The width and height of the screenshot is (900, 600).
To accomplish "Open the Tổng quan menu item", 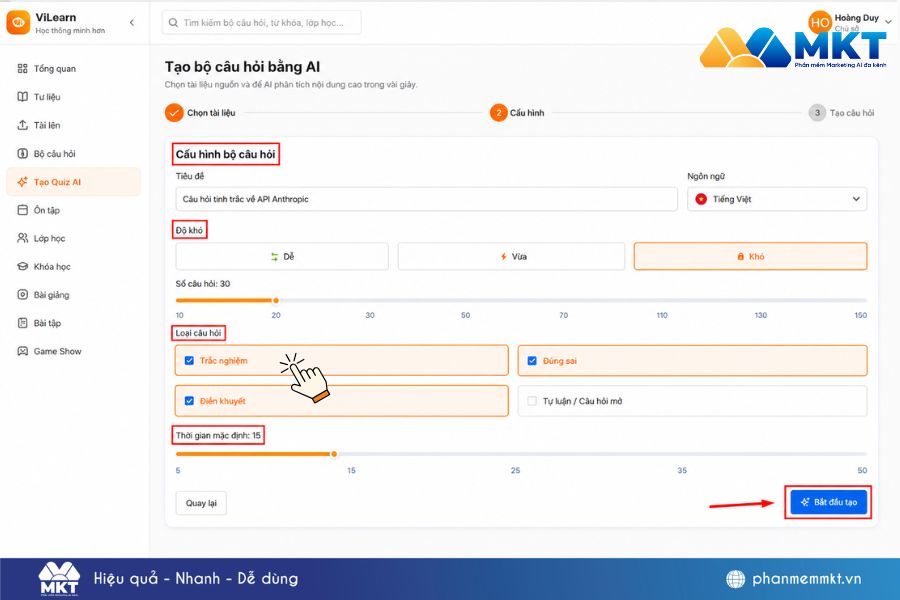I will coord(73,69).
